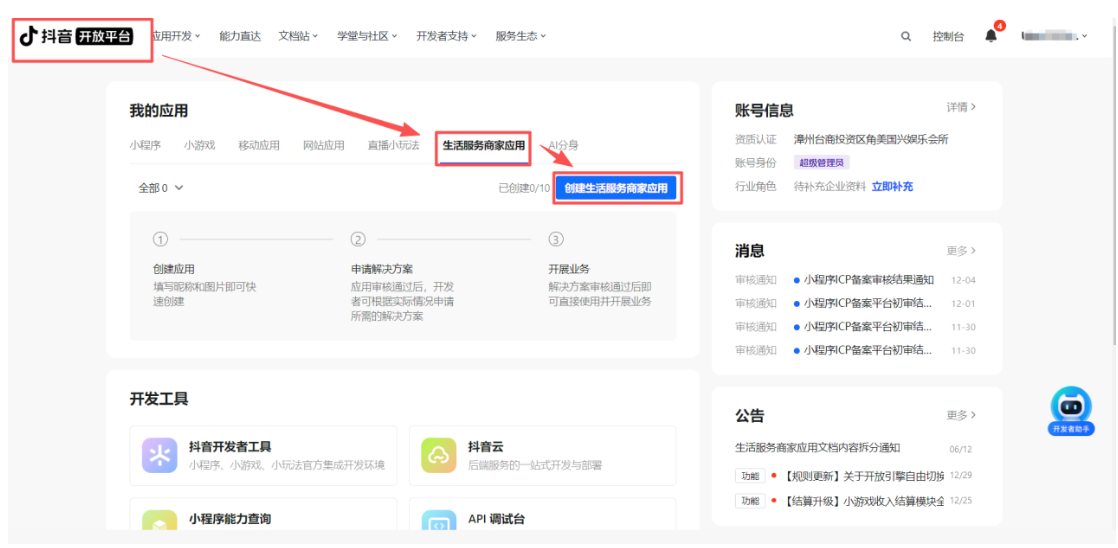Open the 小程序能力查询 card title

coord(230,519)
